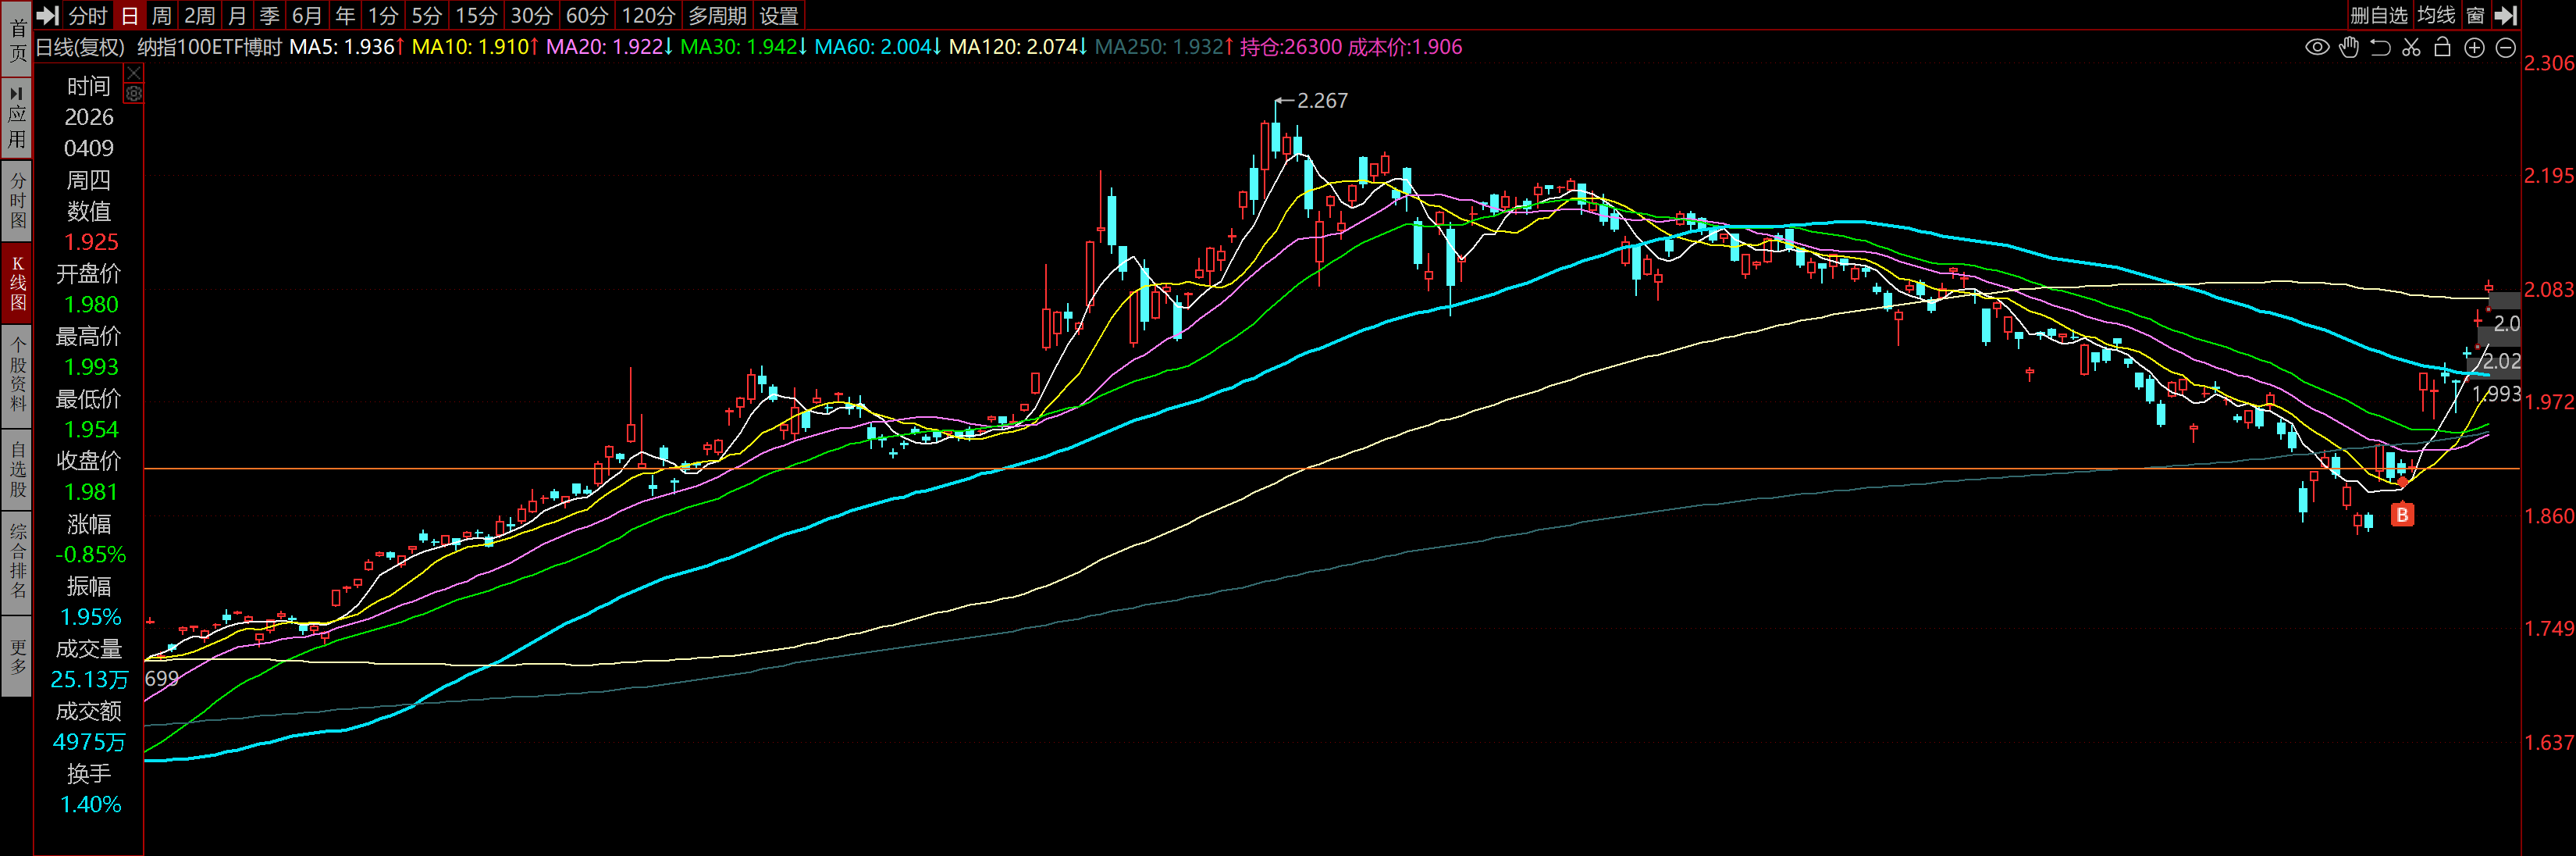Viewport: 2576px width, 856px height.
Task: Switch to the 周 weekly period tab
Action: coord(161,15)
